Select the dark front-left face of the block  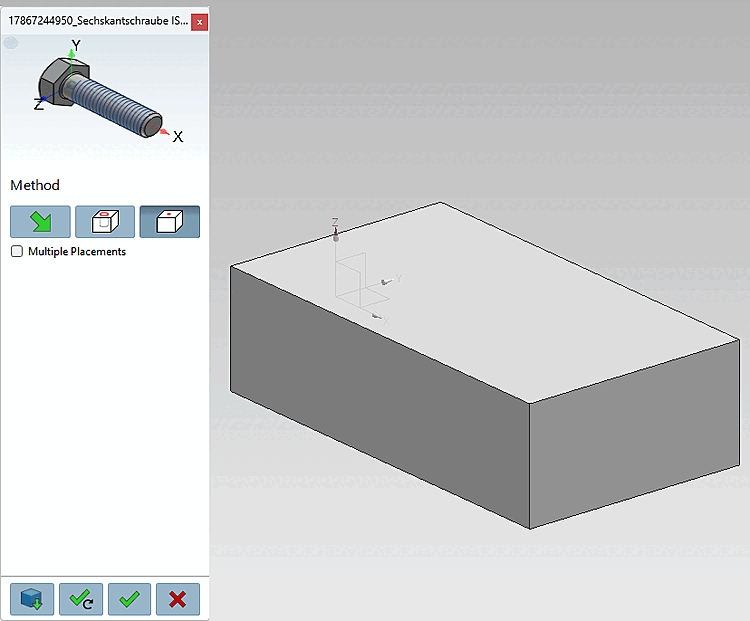point(380,397)
